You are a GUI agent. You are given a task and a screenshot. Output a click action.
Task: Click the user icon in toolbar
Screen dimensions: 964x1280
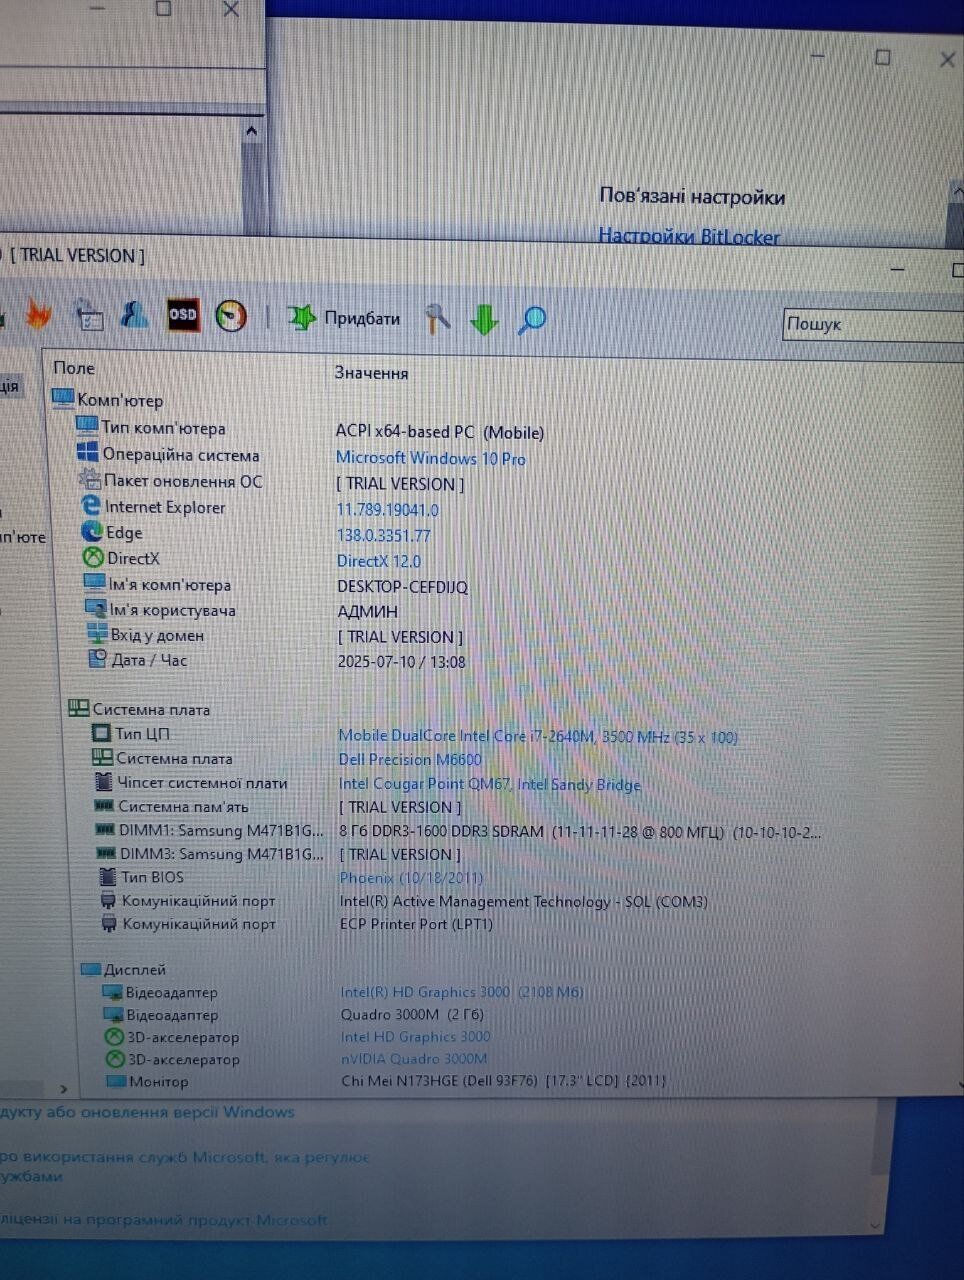[x=134, y=315]
